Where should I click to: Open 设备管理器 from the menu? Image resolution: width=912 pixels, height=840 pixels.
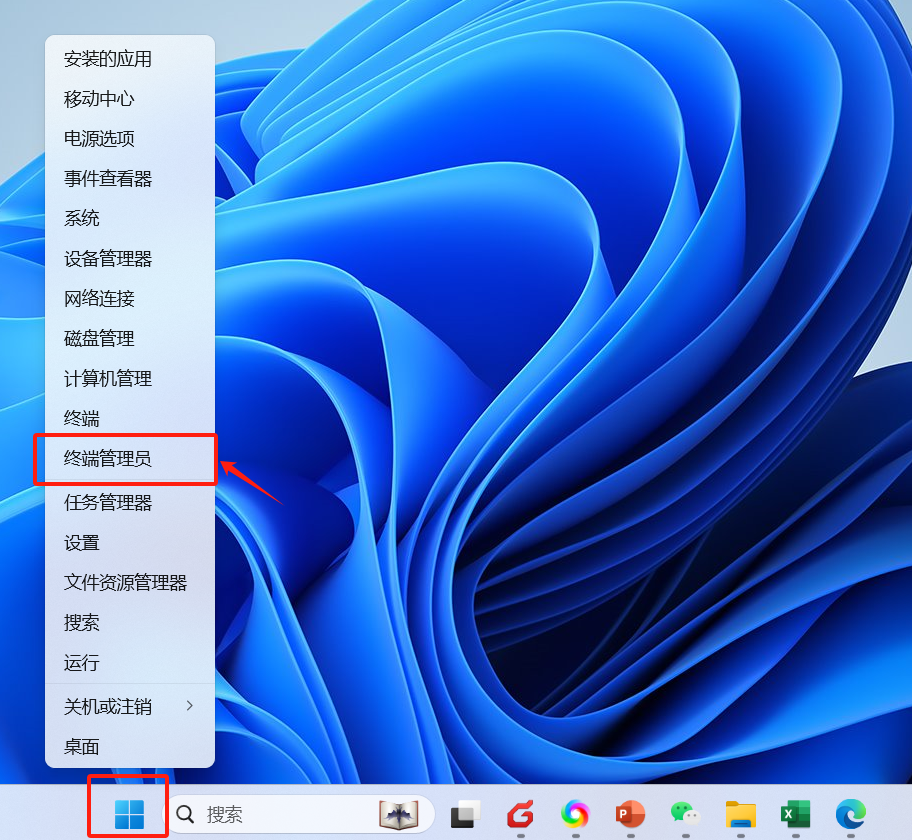pyautogui.click(x=130, y=258)
